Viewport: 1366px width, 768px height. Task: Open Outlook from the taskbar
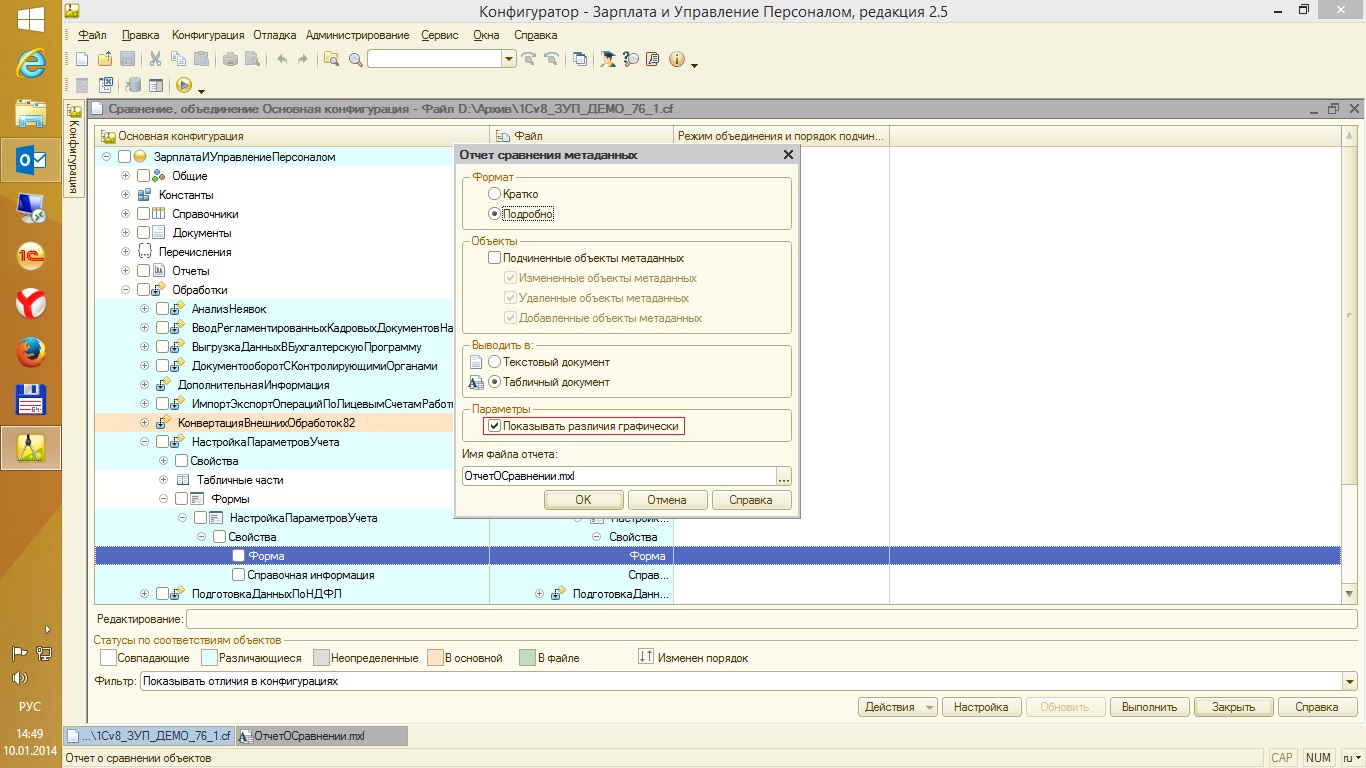point(31,160)
